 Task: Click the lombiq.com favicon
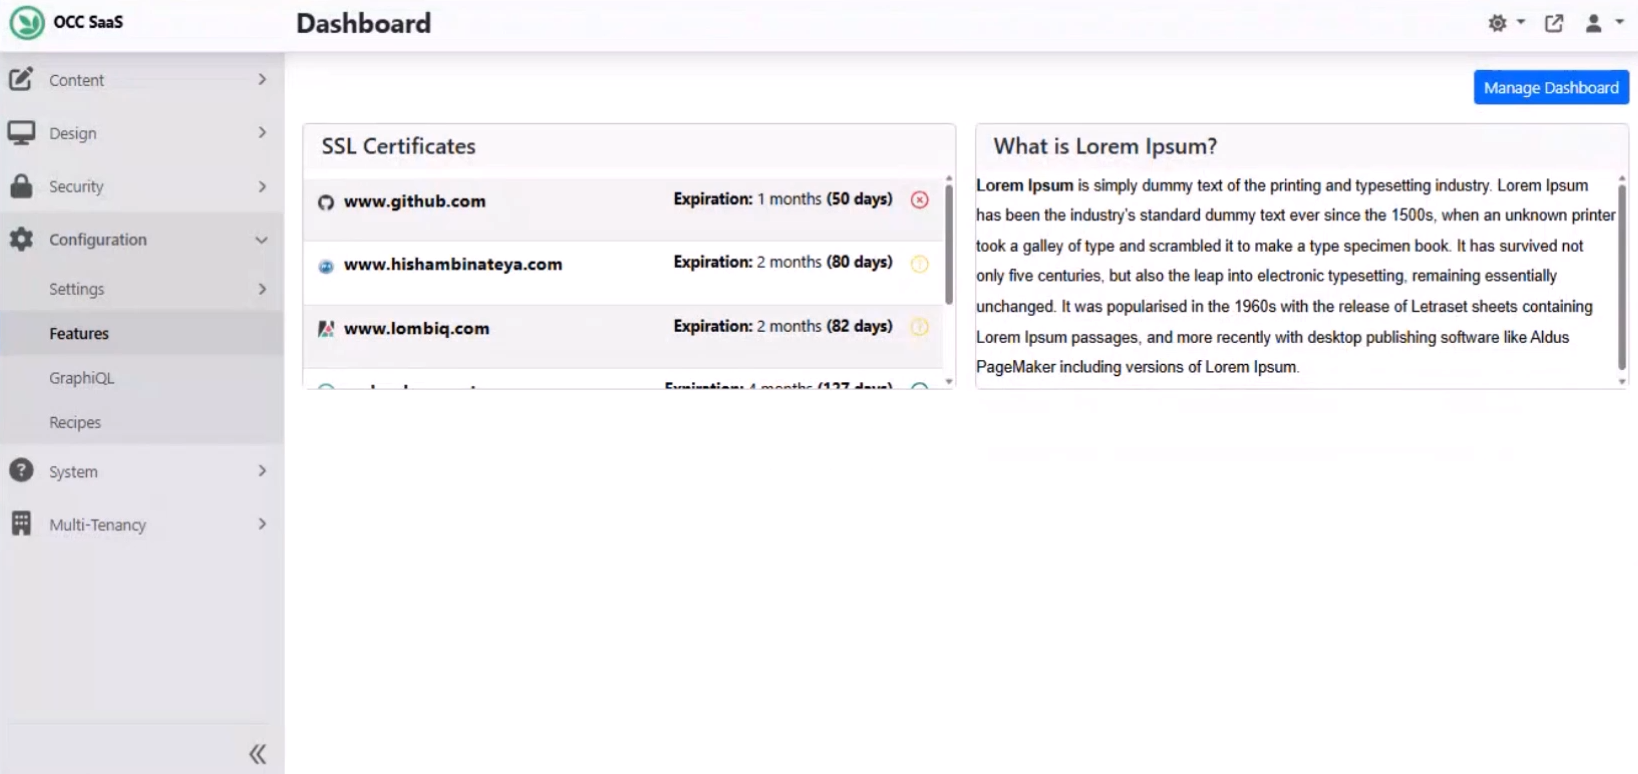click(x=326, y=329)
